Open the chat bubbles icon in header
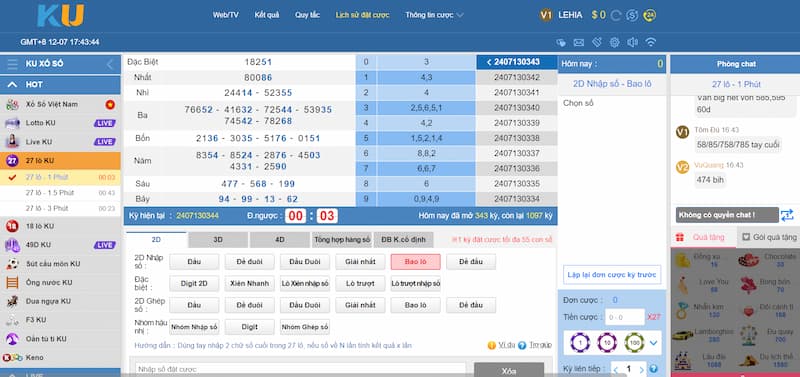Screen dimensions: 800x377 coord(561,42)
